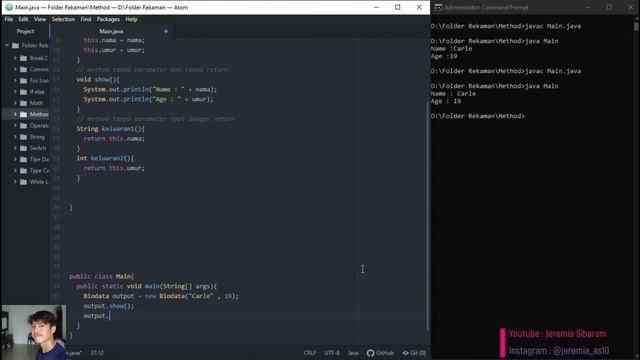Click the For Loo... folder icon
The height and width of the screenshot is (360, 640).
tap(23, 80)
